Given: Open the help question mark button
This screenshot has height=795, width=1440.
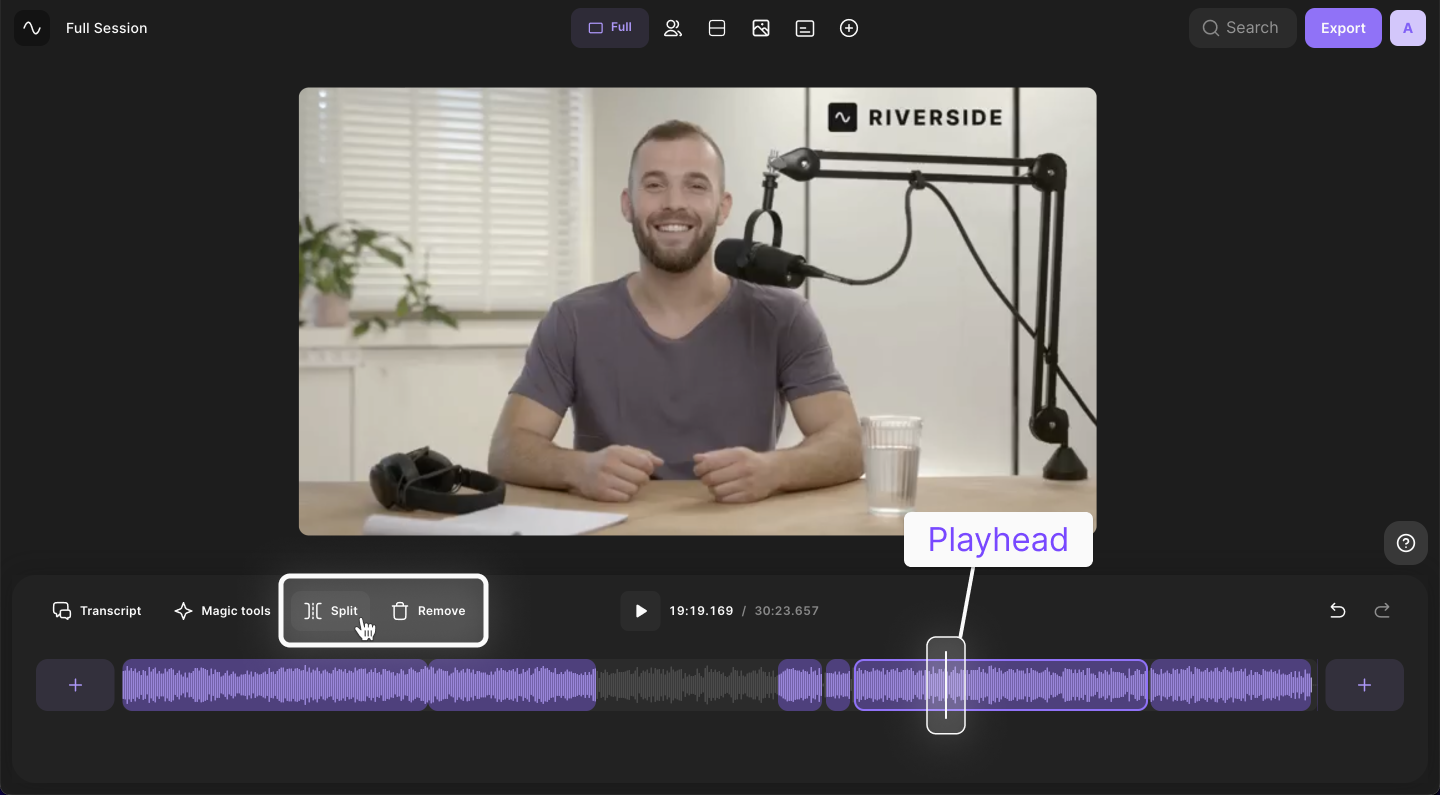Looking at the screenshot, I should tap(1406, 543).
